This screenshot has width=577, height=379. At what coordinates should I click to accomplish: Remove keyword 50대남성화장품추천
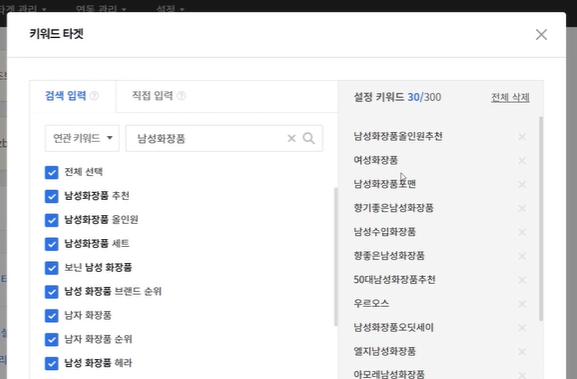point(522,280)
